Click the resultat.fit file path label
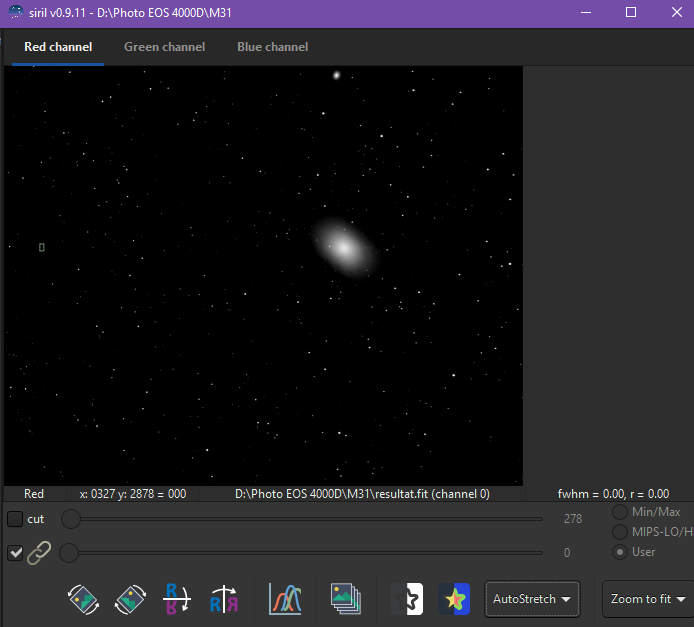The image size is (694, 627). 362,494
